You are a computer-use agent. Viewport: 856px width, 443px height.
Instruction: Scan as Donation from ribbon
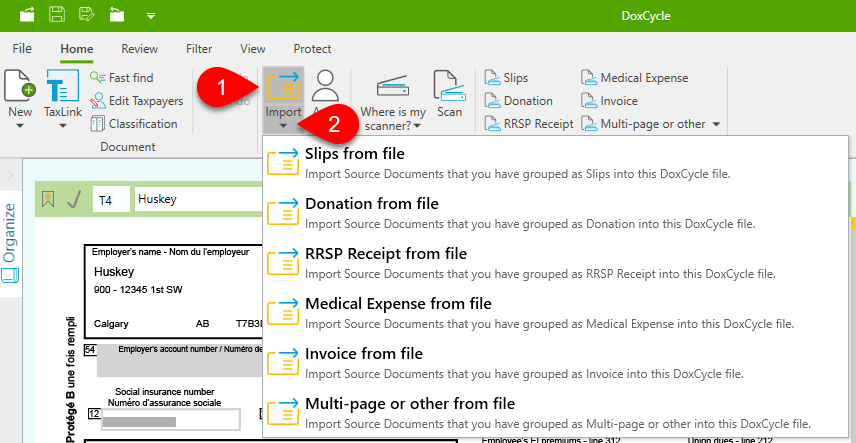click(x=519, y=101)
